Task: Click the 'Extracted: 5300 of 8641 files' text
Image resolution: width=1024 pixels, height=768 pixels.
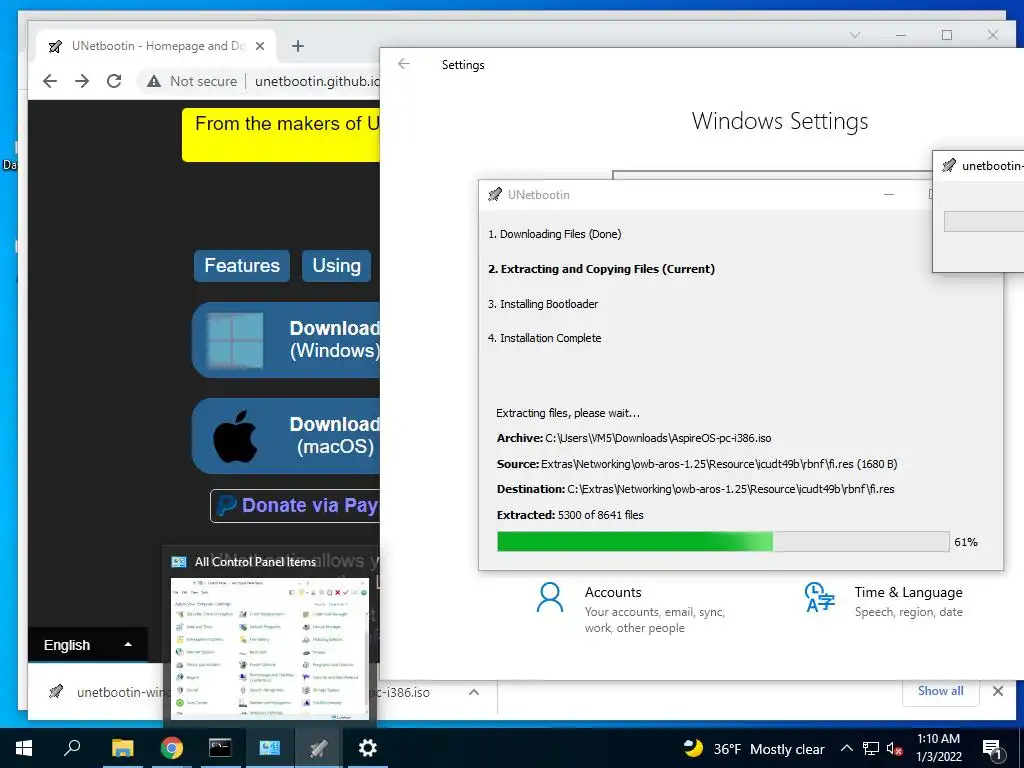Action: click(x=570, y=515)
